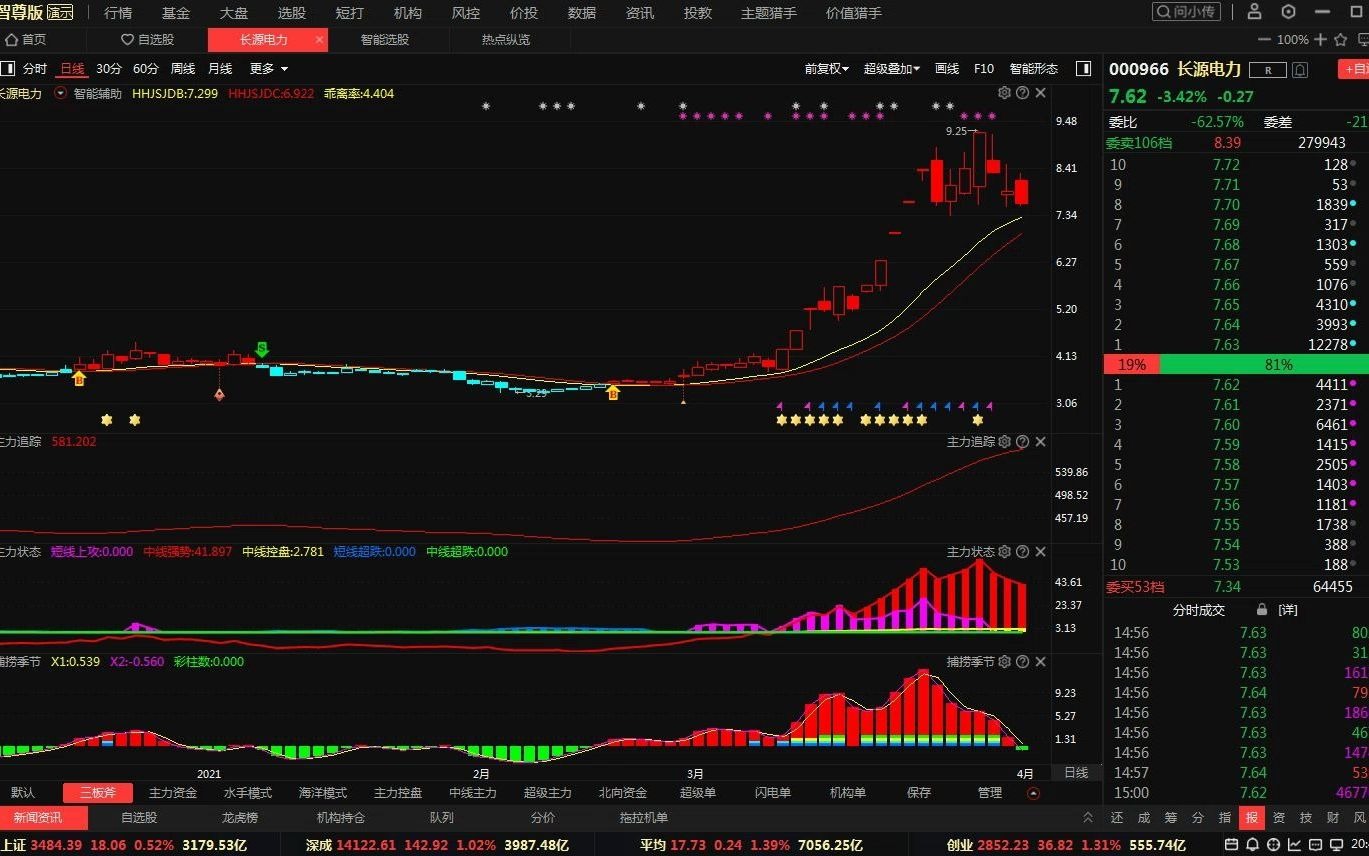1369x856 pixels.
Task: Close the 捕捞季节 indicator panel
Action: click(x=1040, y=661)
